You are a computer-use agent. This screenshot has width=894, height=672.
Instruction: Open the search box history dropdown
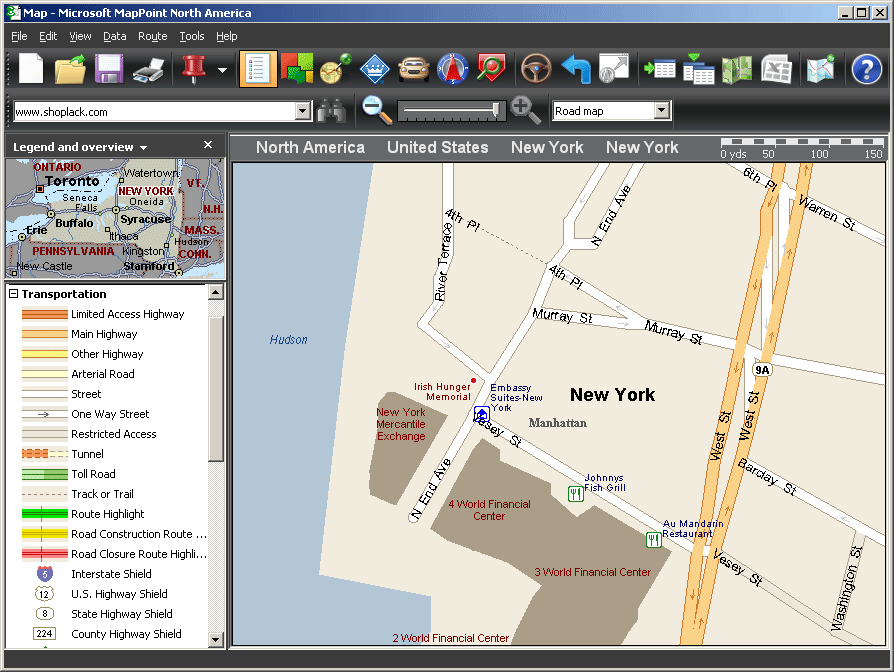pos(303,111)
